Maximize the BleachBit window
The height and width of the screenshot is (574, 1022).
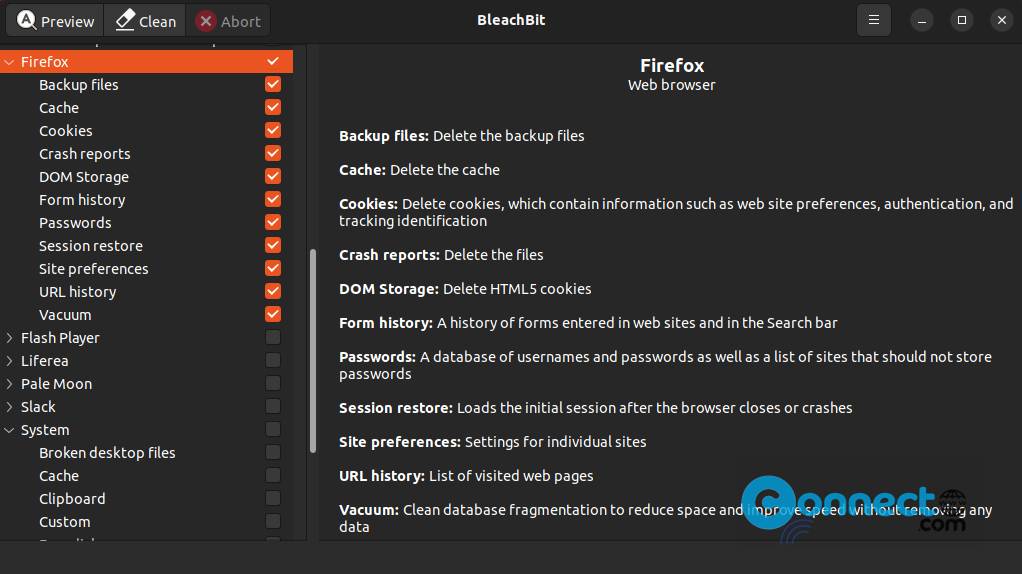point(962,21)
